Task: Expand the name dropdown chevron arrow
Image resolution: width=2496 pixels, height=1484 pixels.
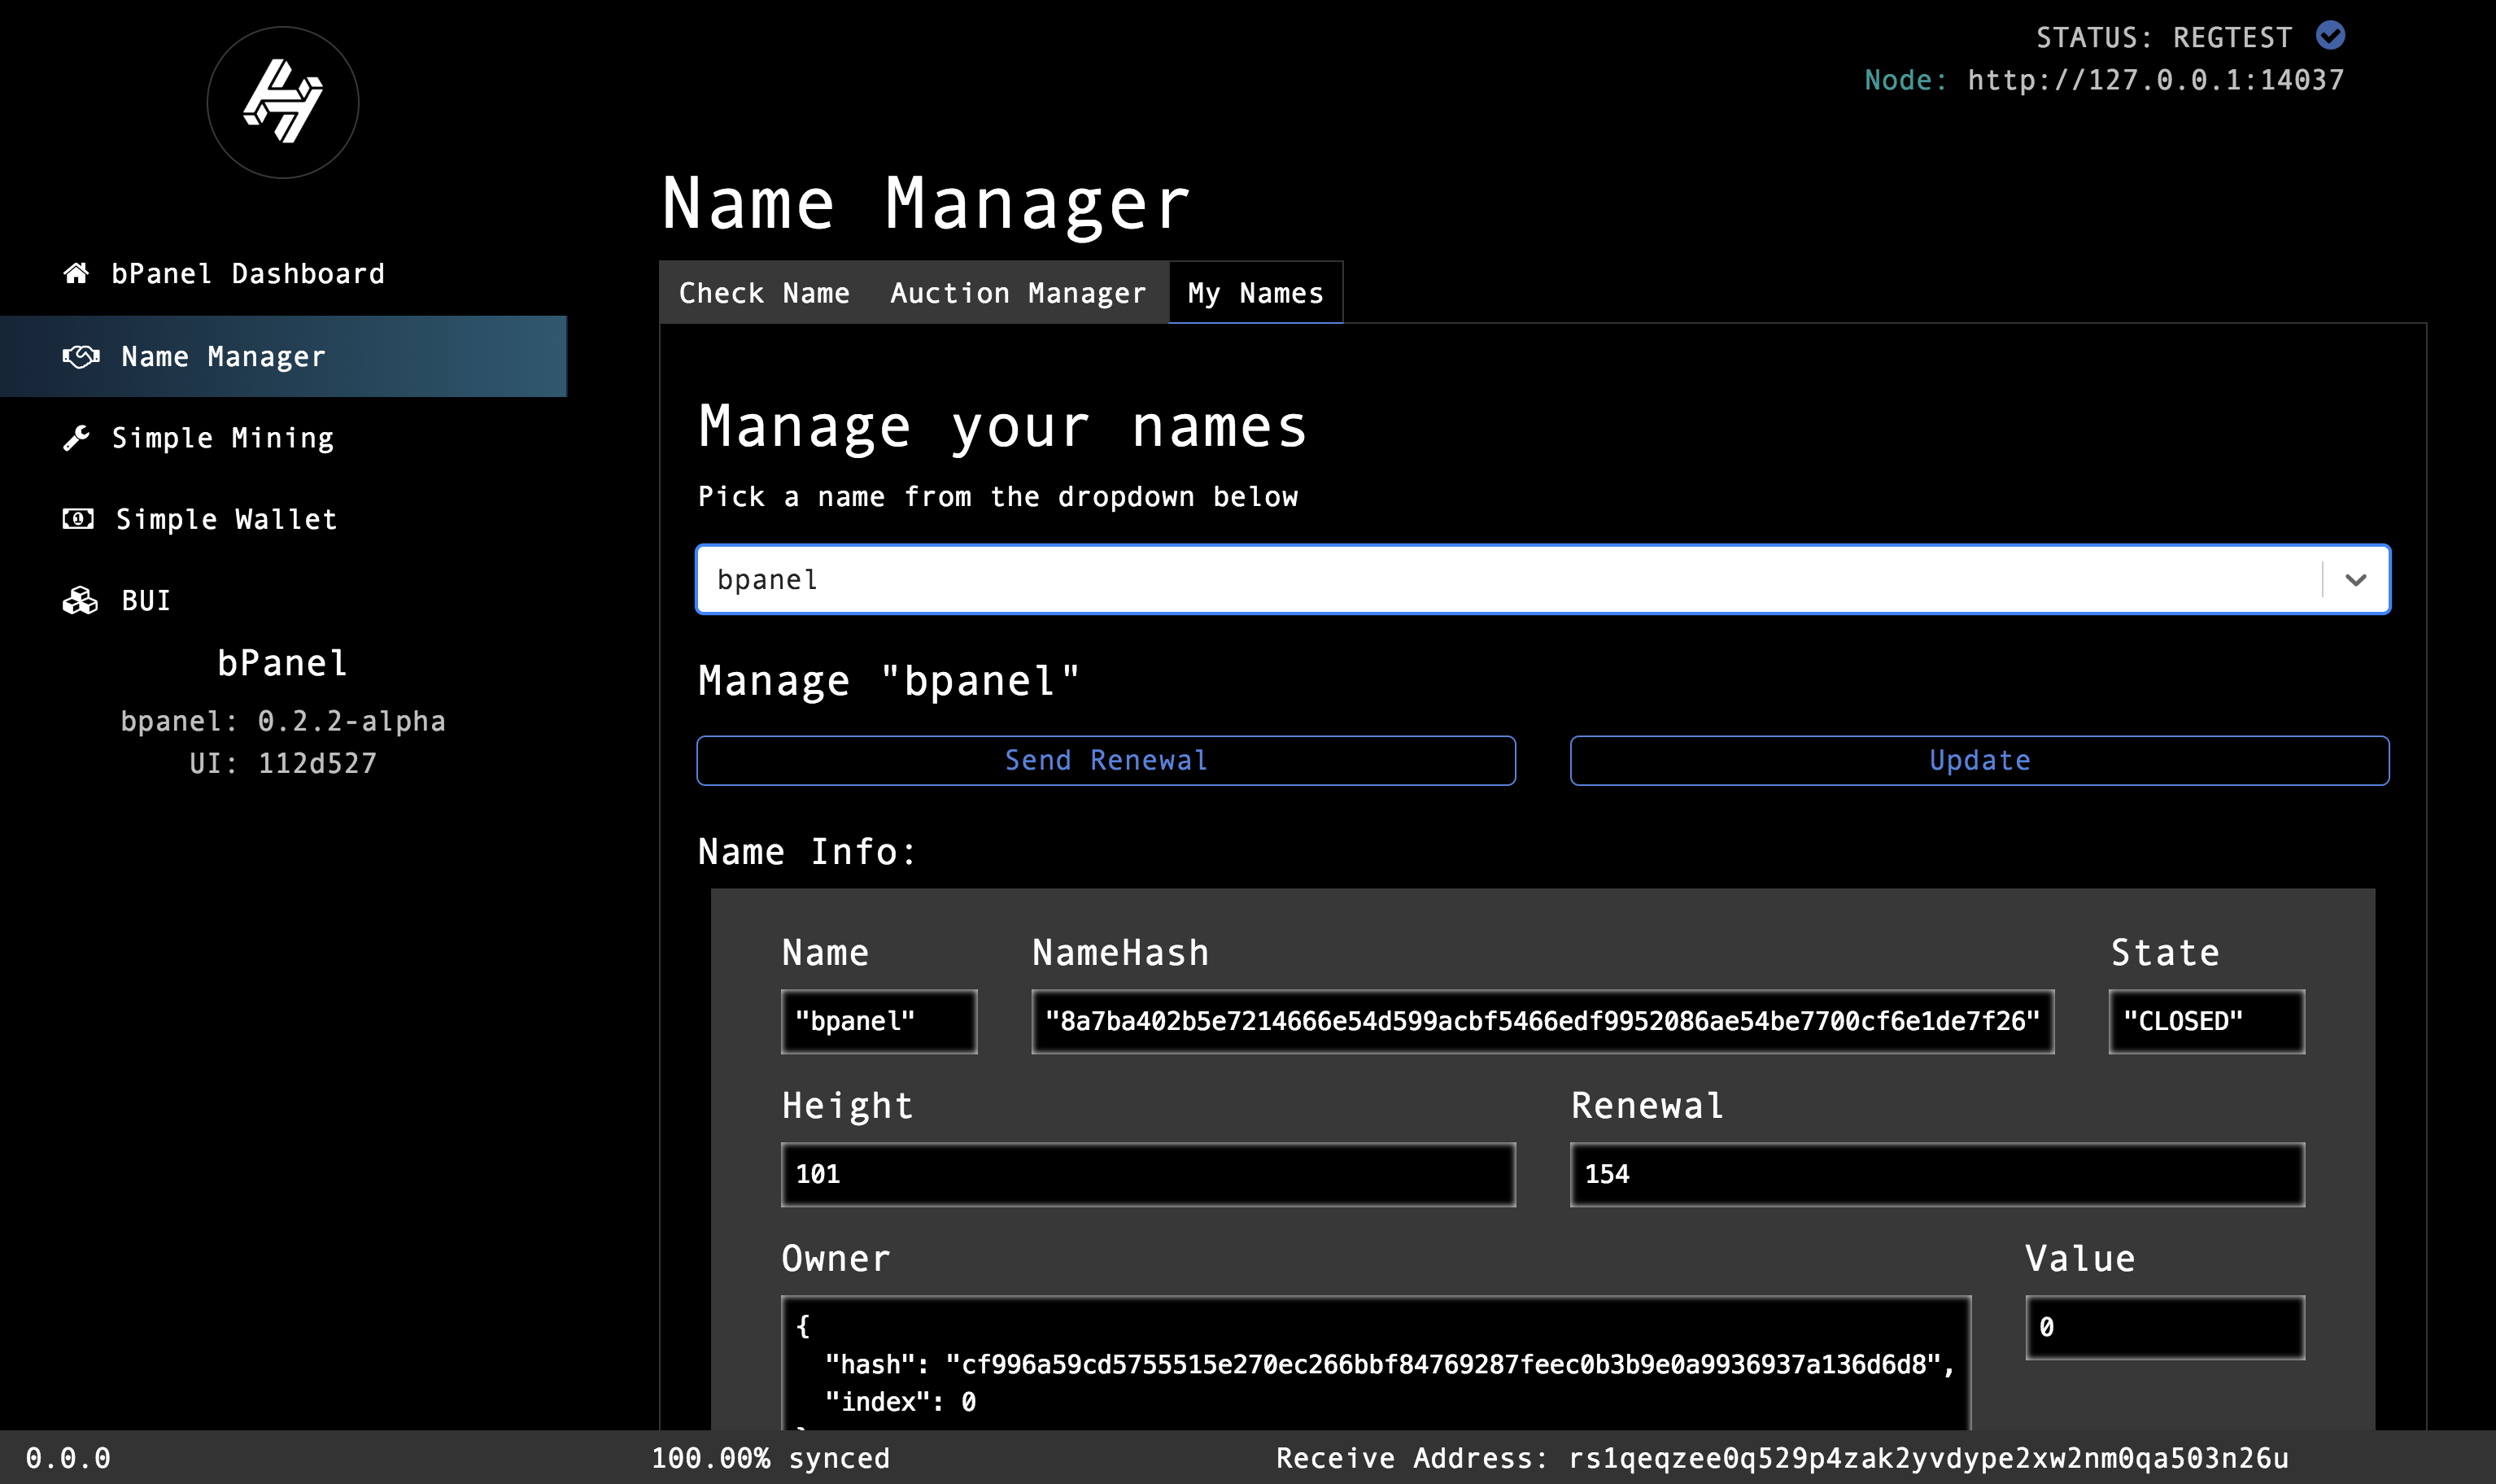Action: click(x=2355, y=580)
